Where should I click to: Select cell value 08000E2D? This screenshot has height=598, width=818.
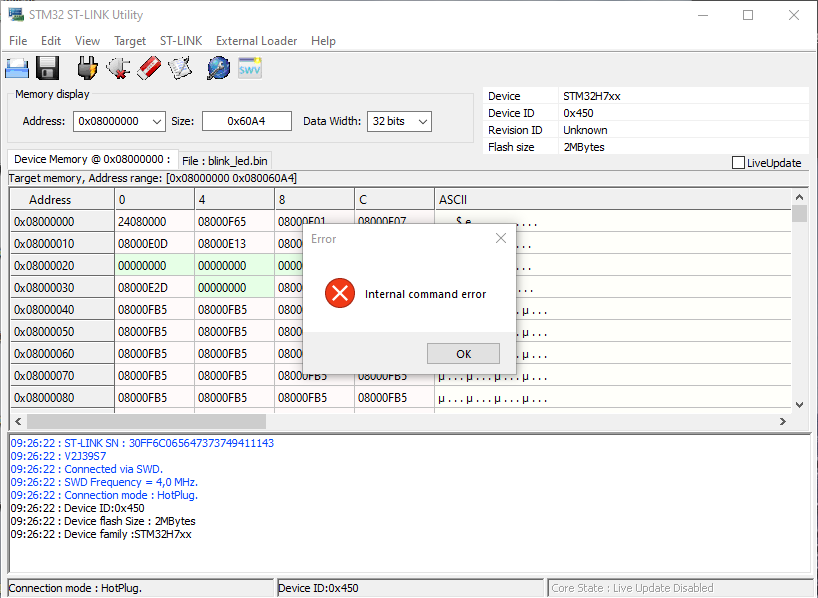(154, 288)
